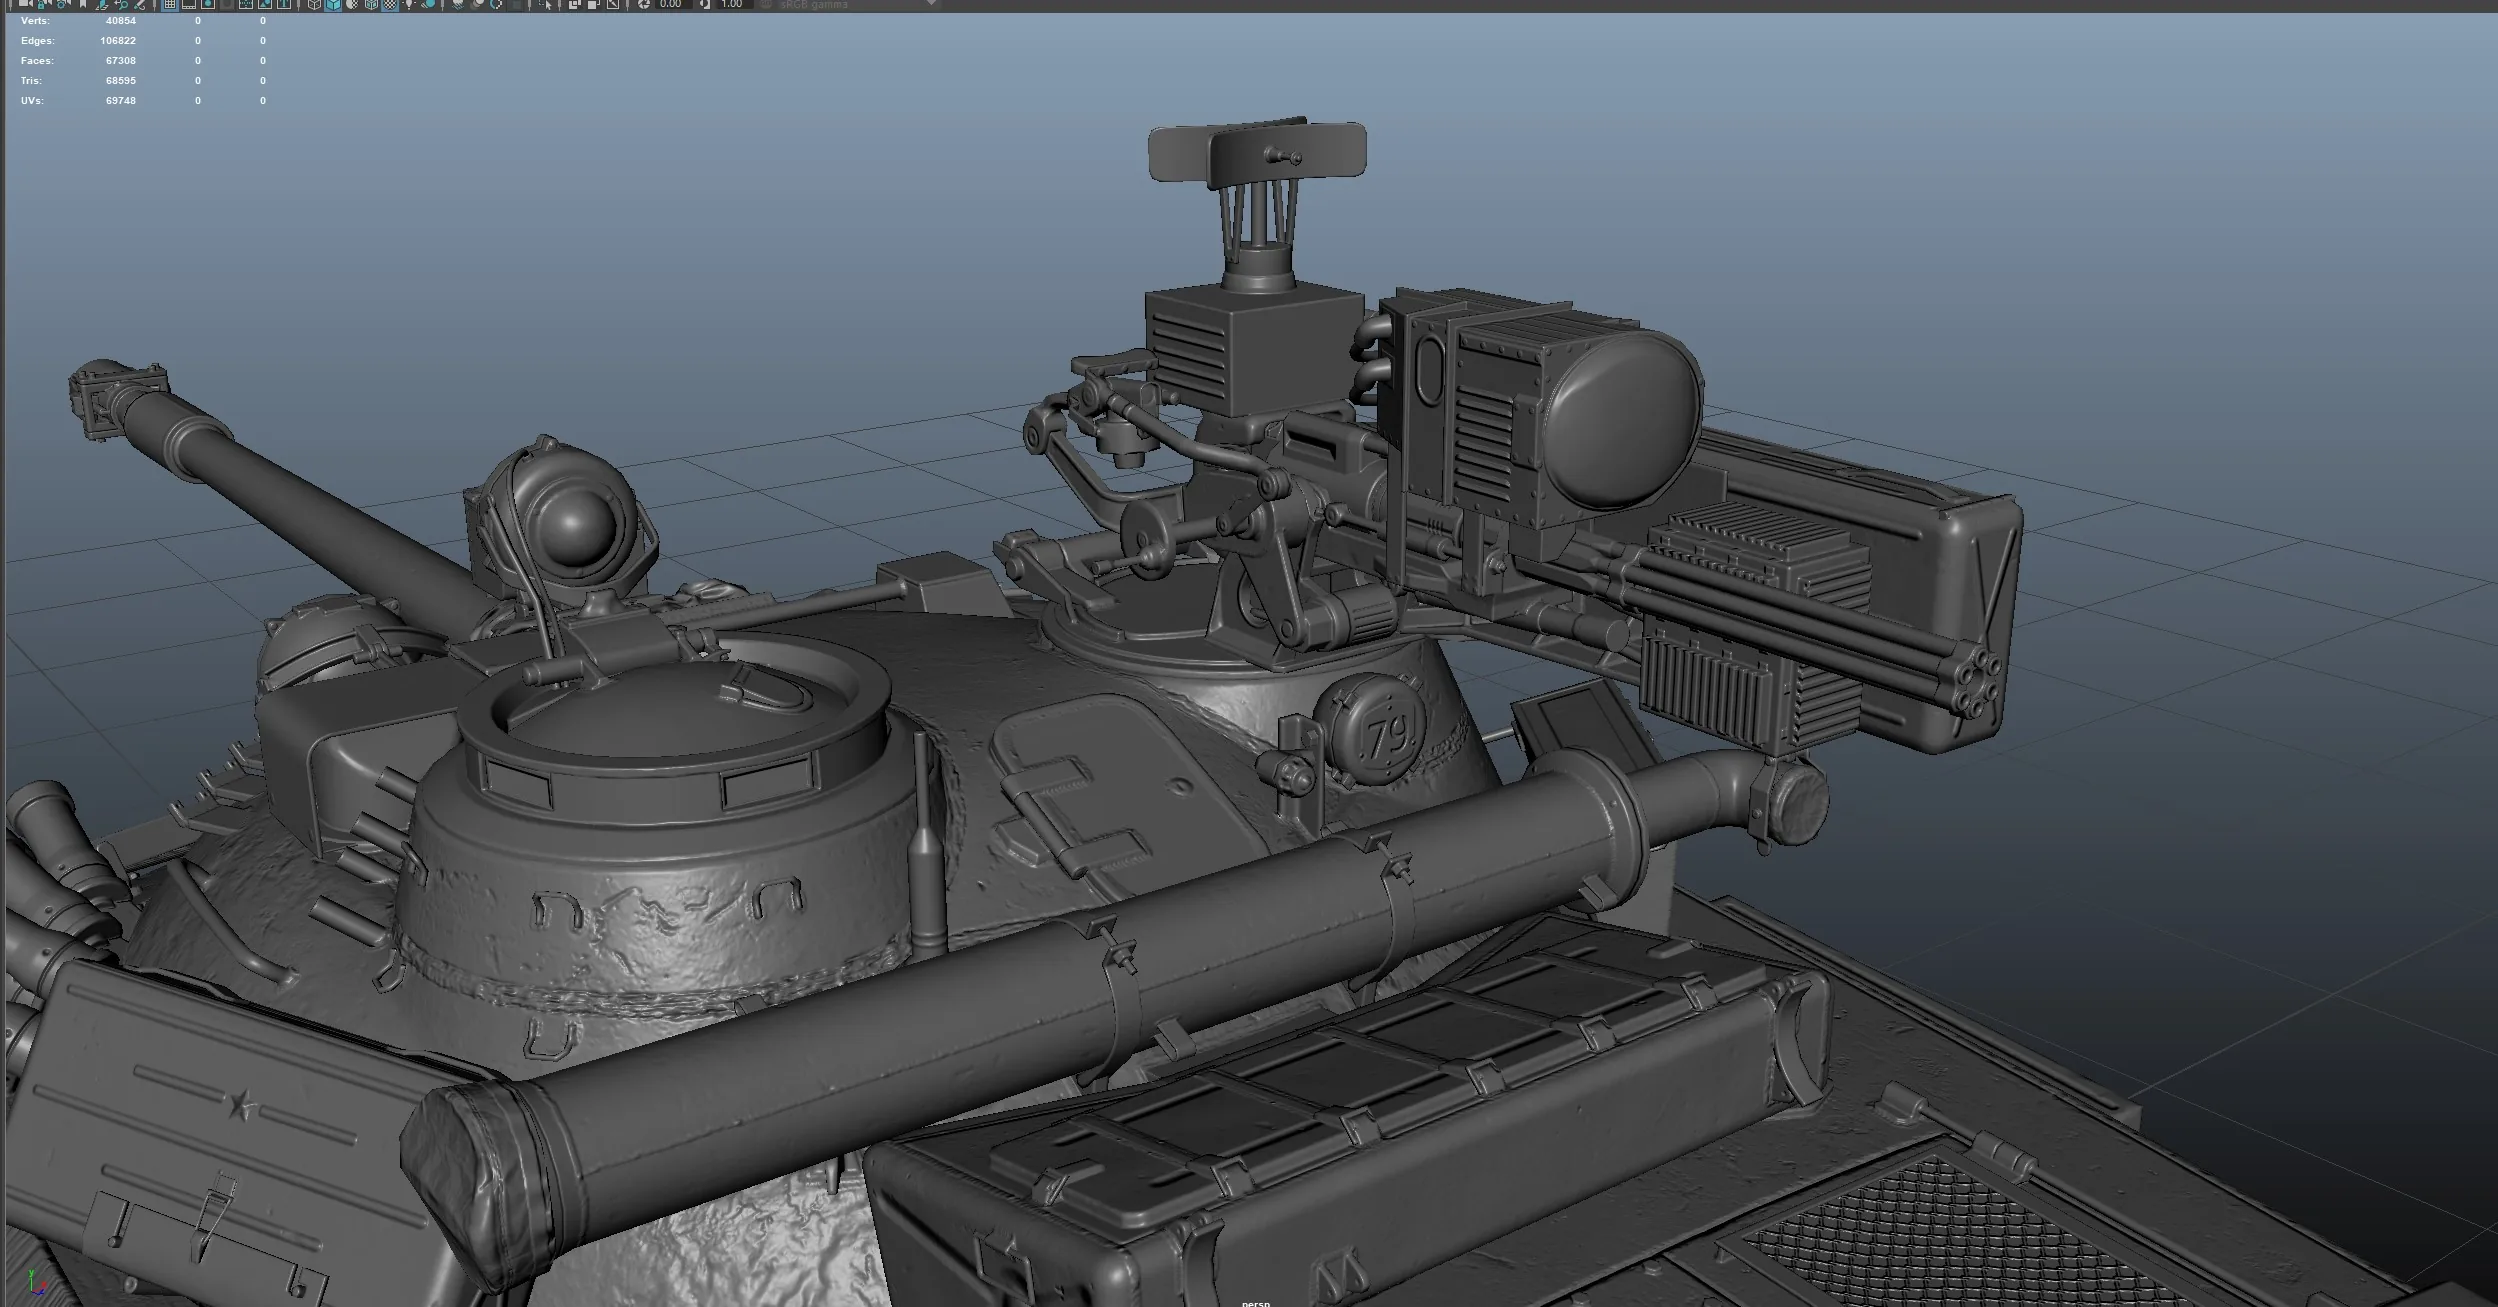
Task: Toggle the Resolution Gate display
Action: [x=208, y=4]
